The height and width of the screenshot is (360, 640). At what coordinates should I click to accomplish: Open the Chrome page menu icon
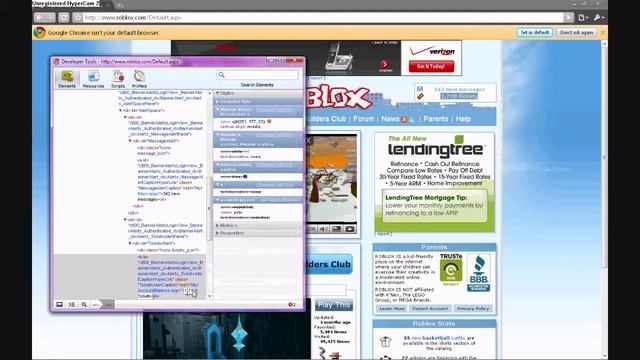coord(582,18)
